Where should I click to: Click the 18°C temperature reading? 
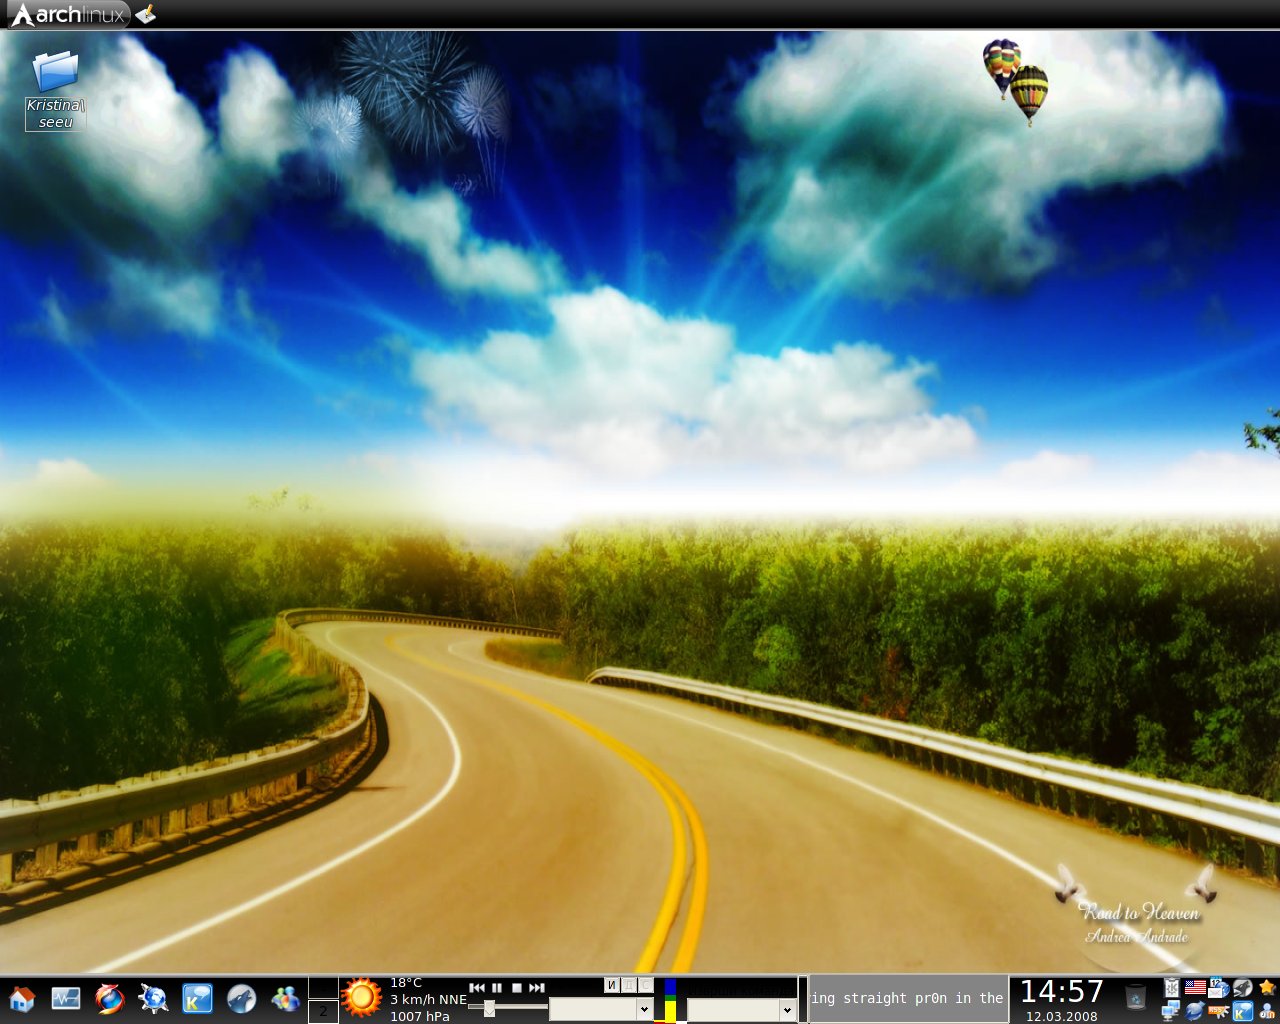pyautogui.click(x=406, y=983)
